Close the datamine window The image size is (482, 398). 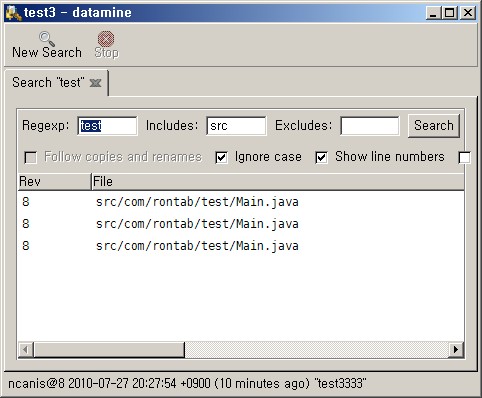coord(467,13)
